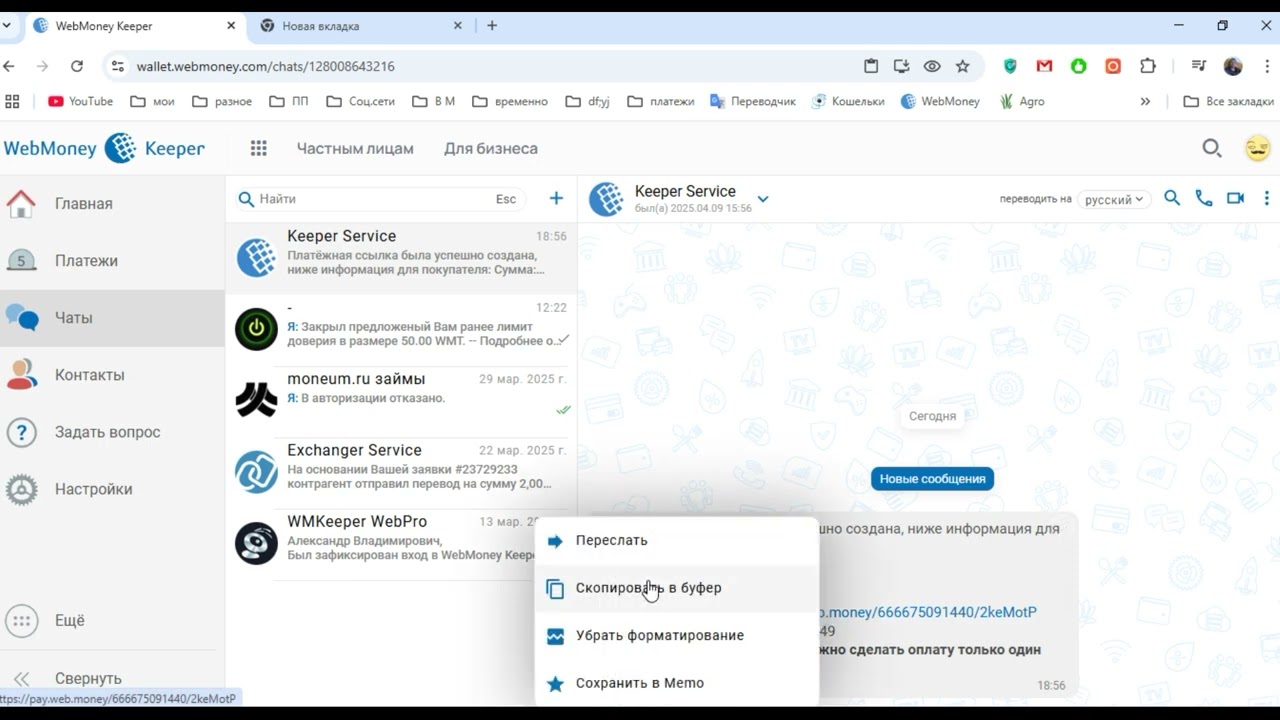Open the Keeper Service chat row
Image resolution: width=1280 pixels, height=720 pixels.
click(x=401, y=257)
